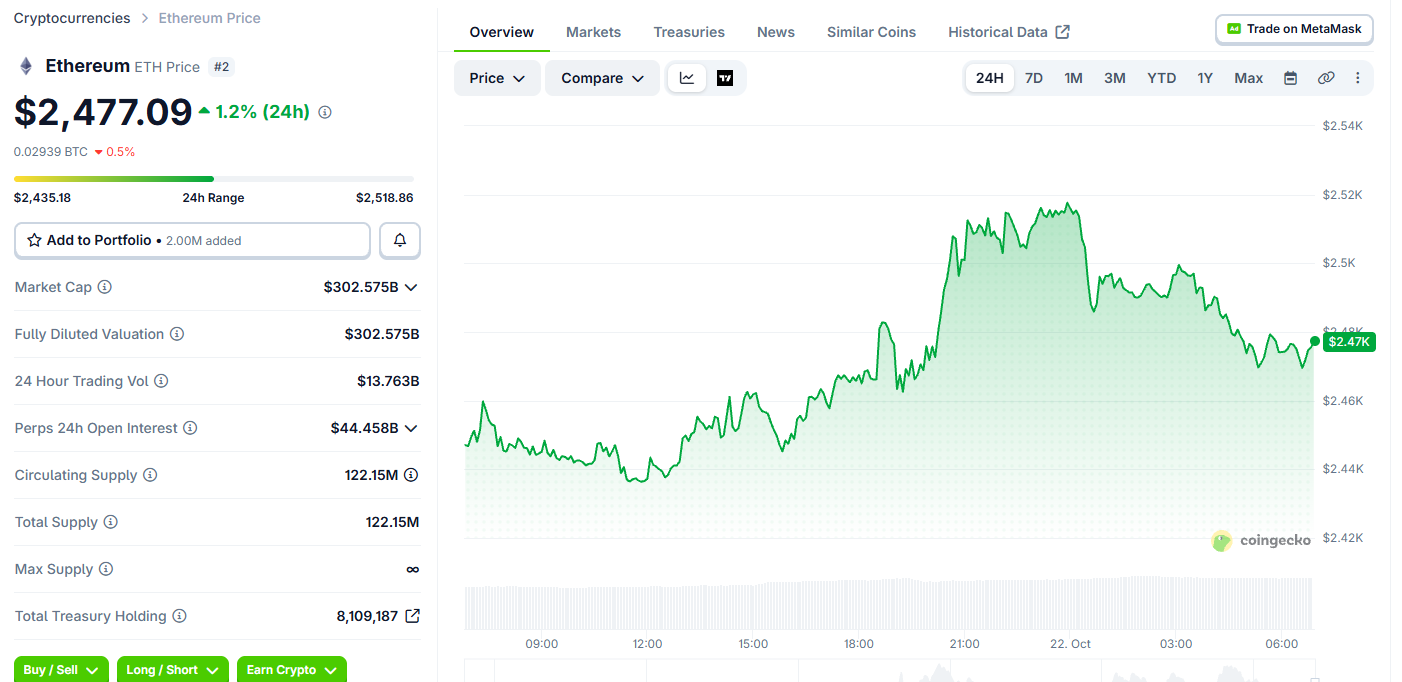Open the Similar Coins tab
The image size is (1402, 682).
point(871,32)
